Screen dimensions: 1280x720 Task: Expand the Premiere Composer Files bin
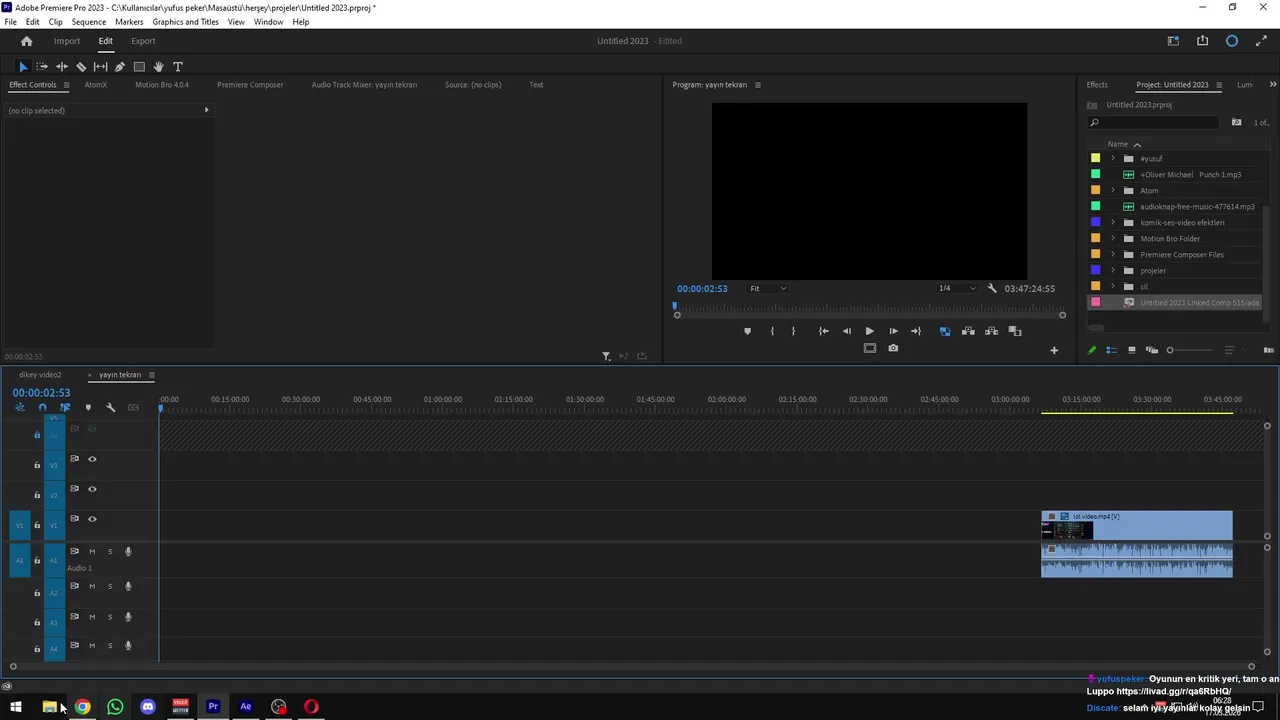(x=1113, y=255)
